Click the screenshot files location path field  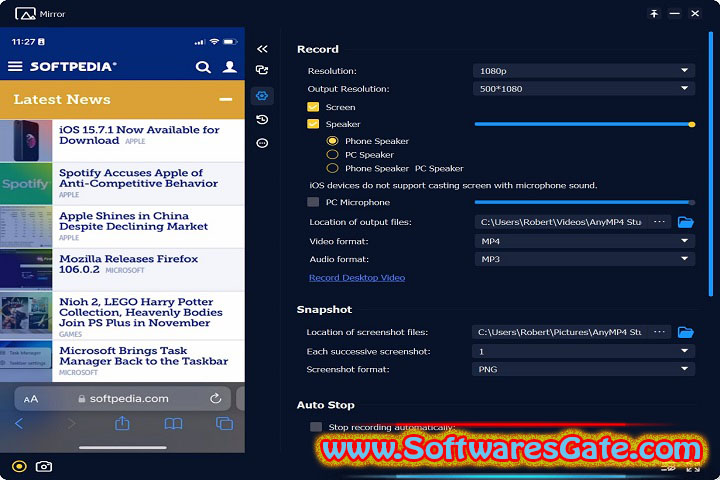click(x=561, y=332)
